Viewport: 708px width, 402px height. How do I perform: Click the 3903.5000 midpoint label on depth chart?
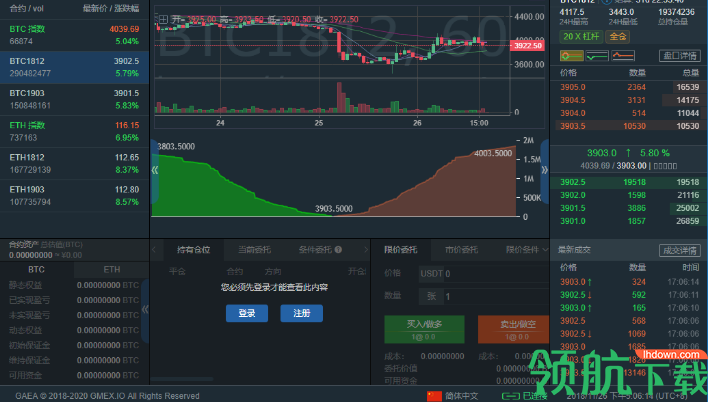tap(334, 209)
